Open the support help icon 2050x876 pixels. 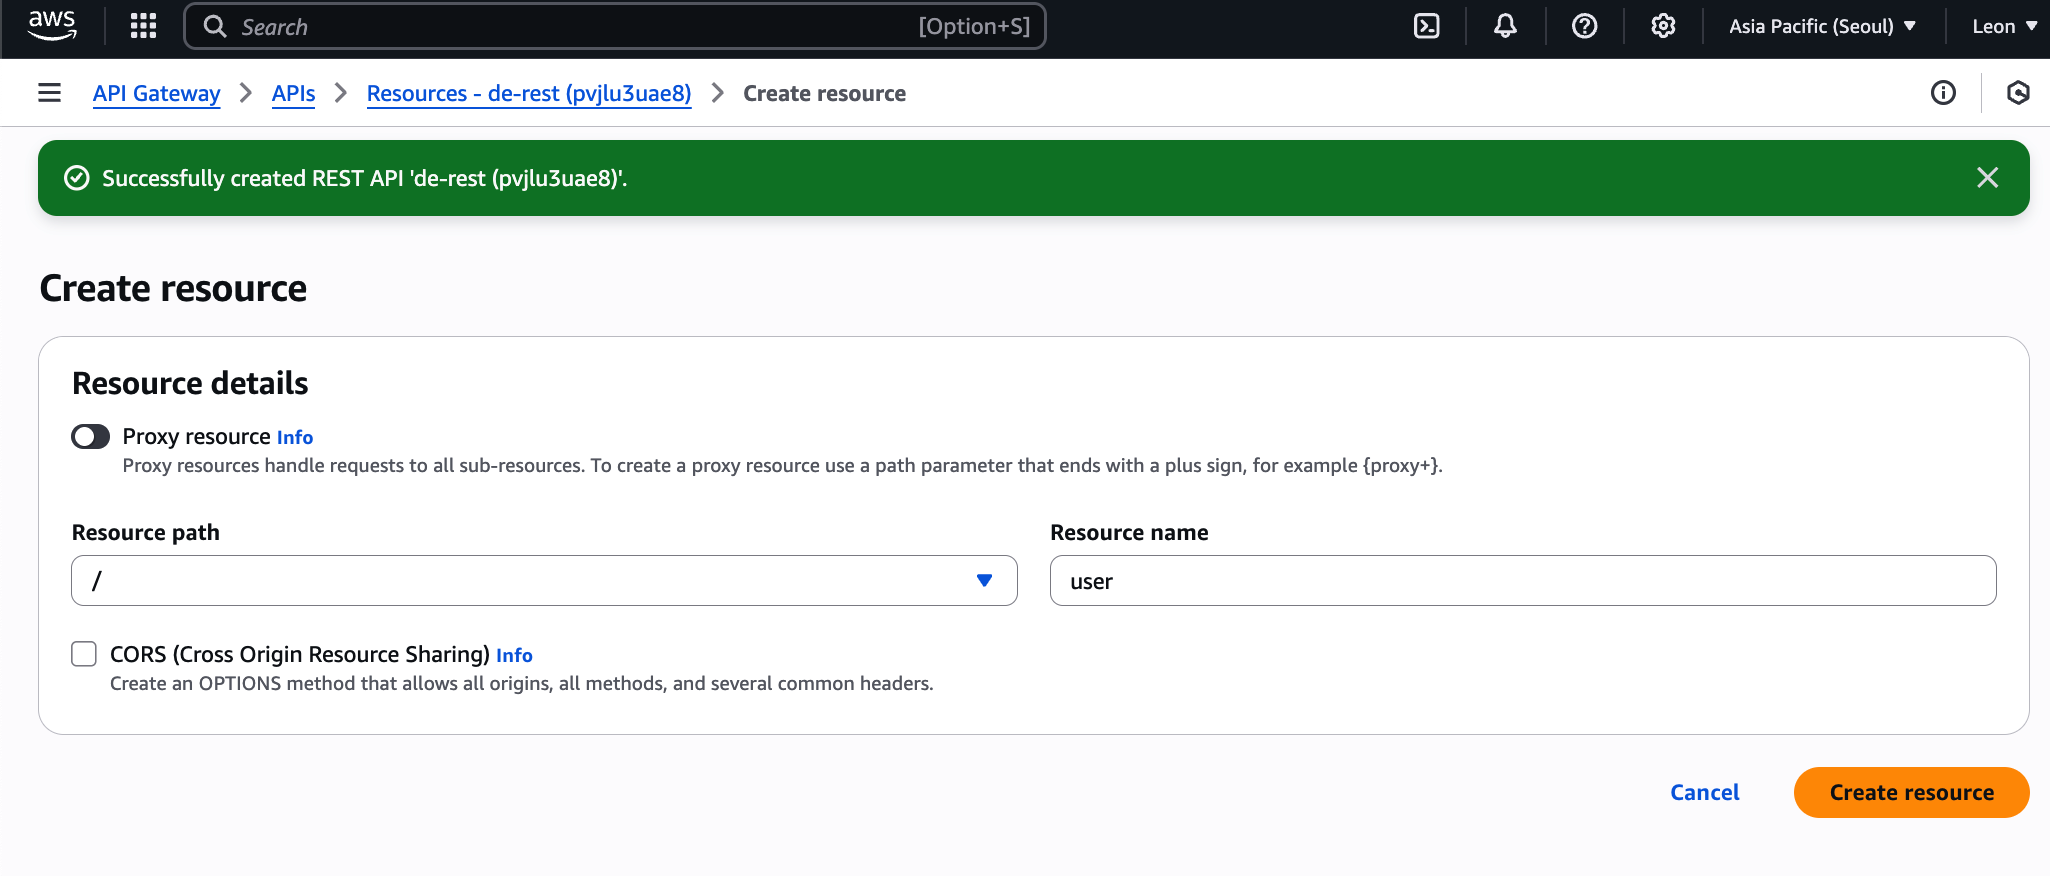(1584, 26)
